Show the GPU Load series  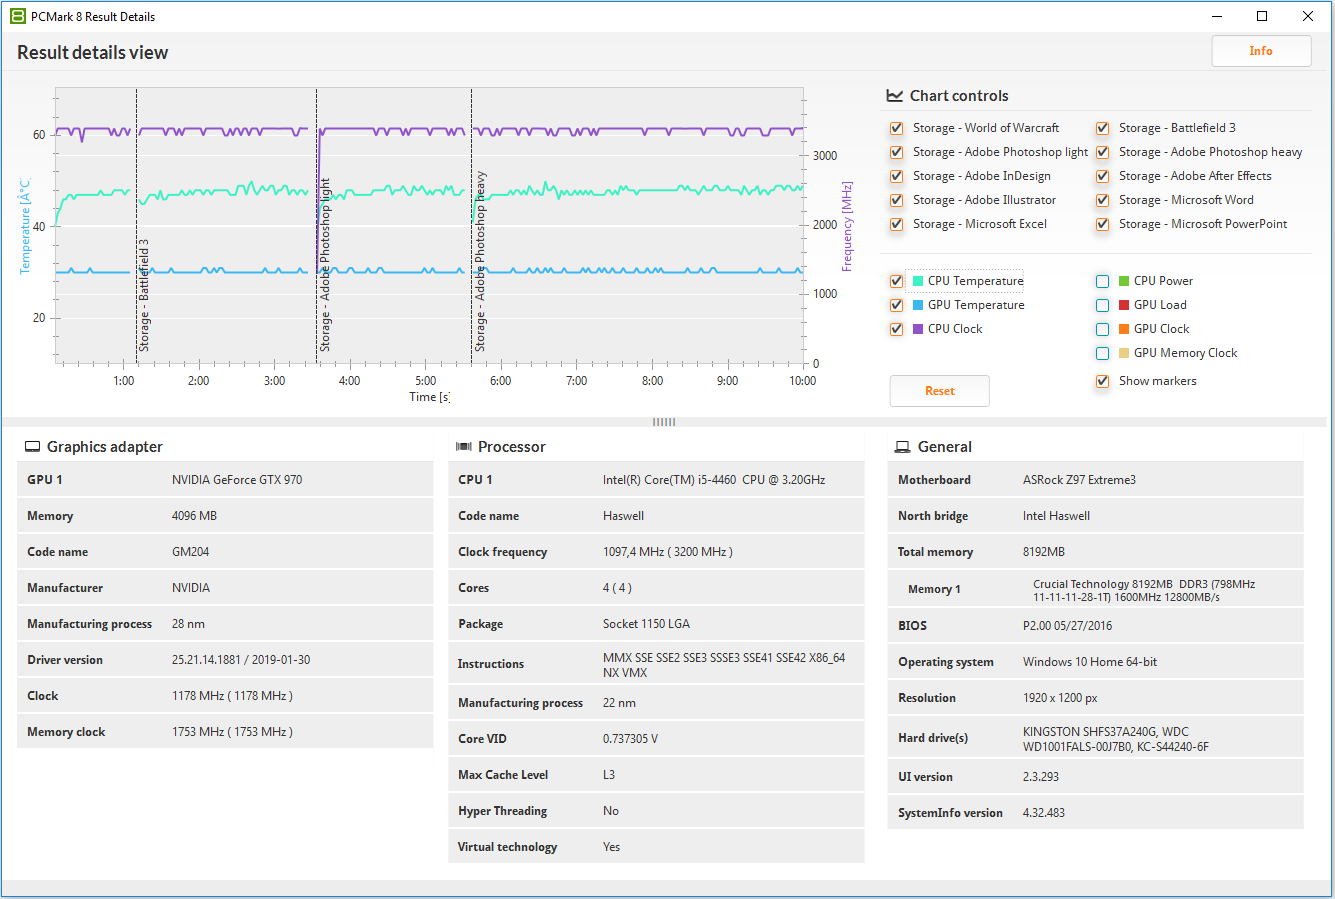tap(1102, 305)
